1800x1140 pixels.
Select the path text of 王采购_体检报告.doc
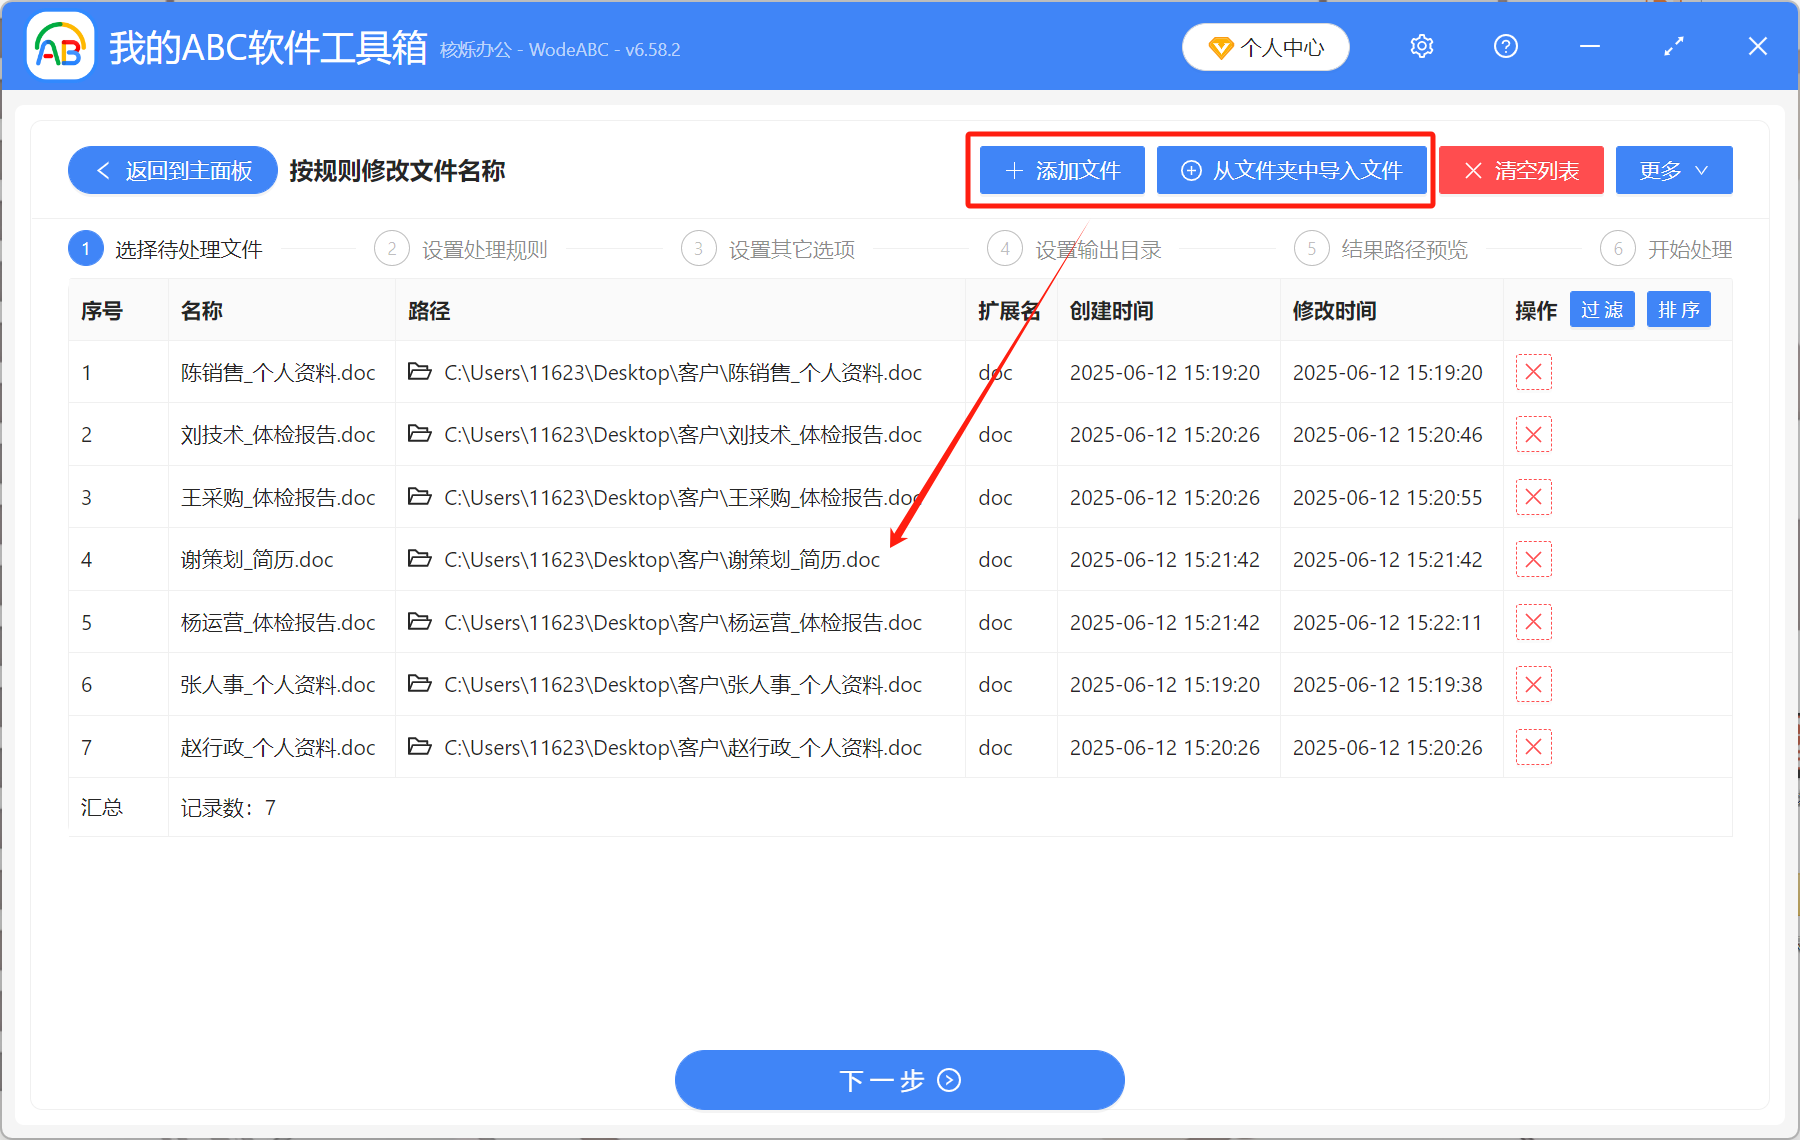tap(683, 497)
